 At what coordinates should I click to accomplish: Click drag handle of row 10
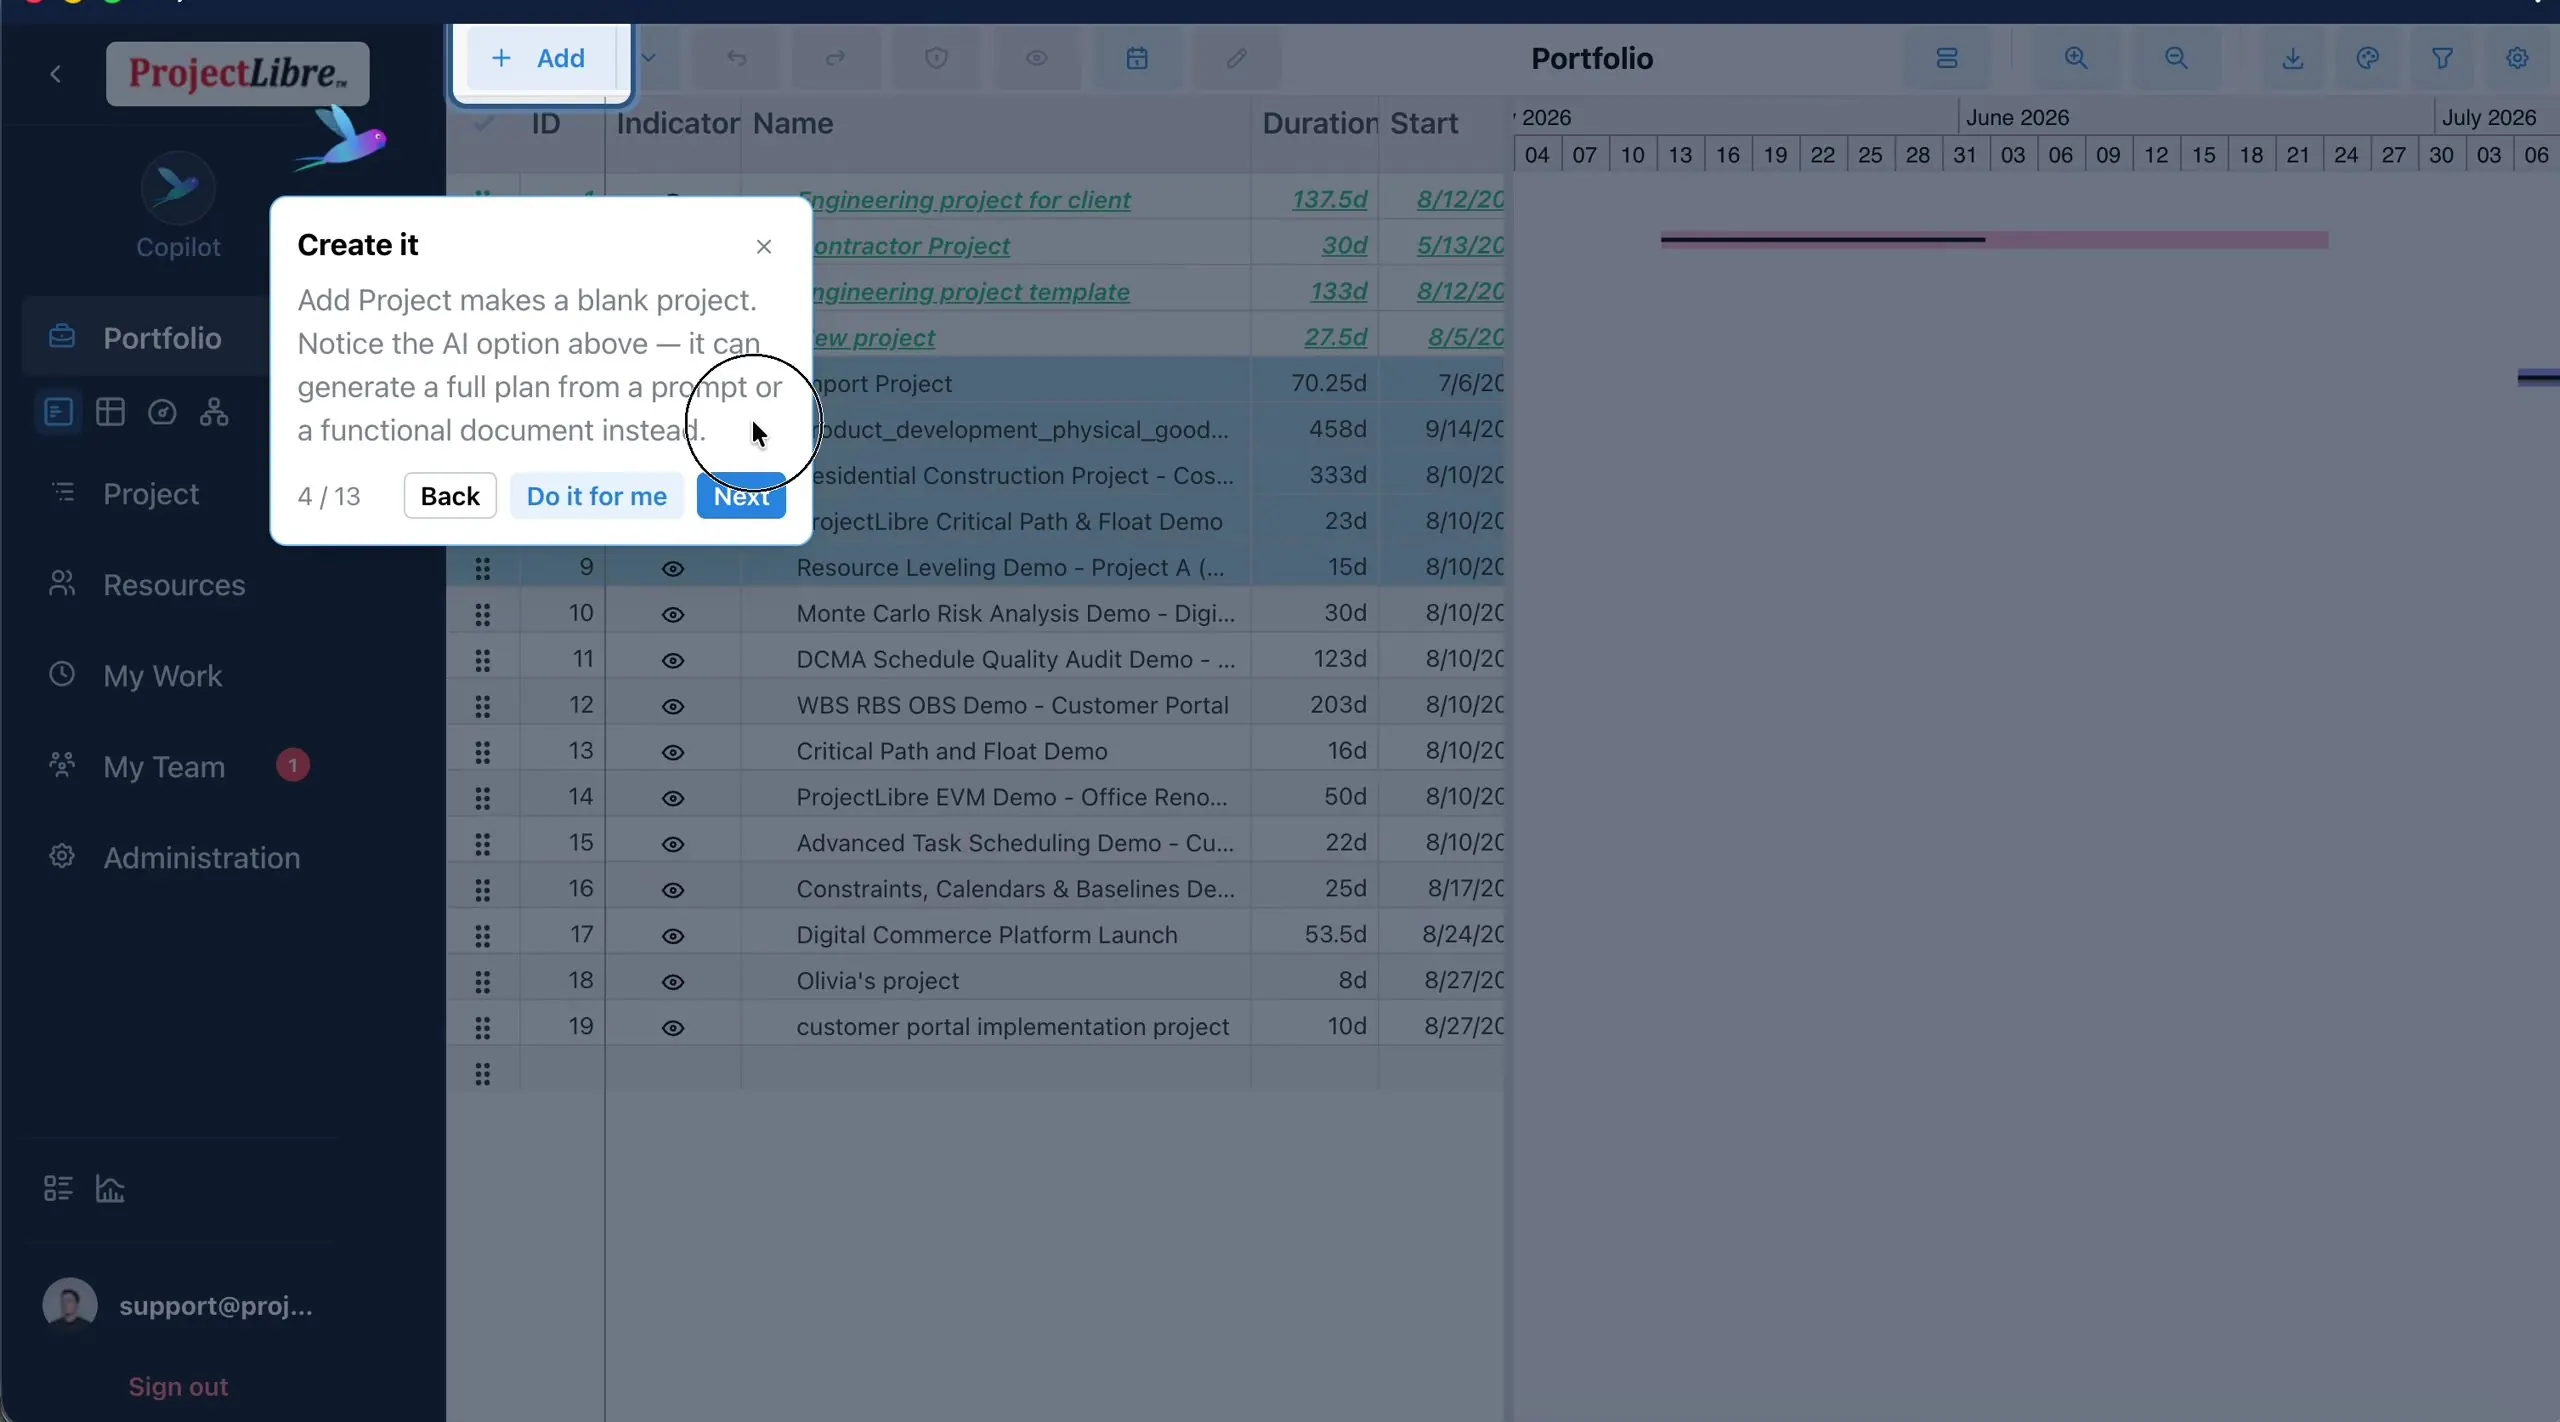[x=483, y=614]
